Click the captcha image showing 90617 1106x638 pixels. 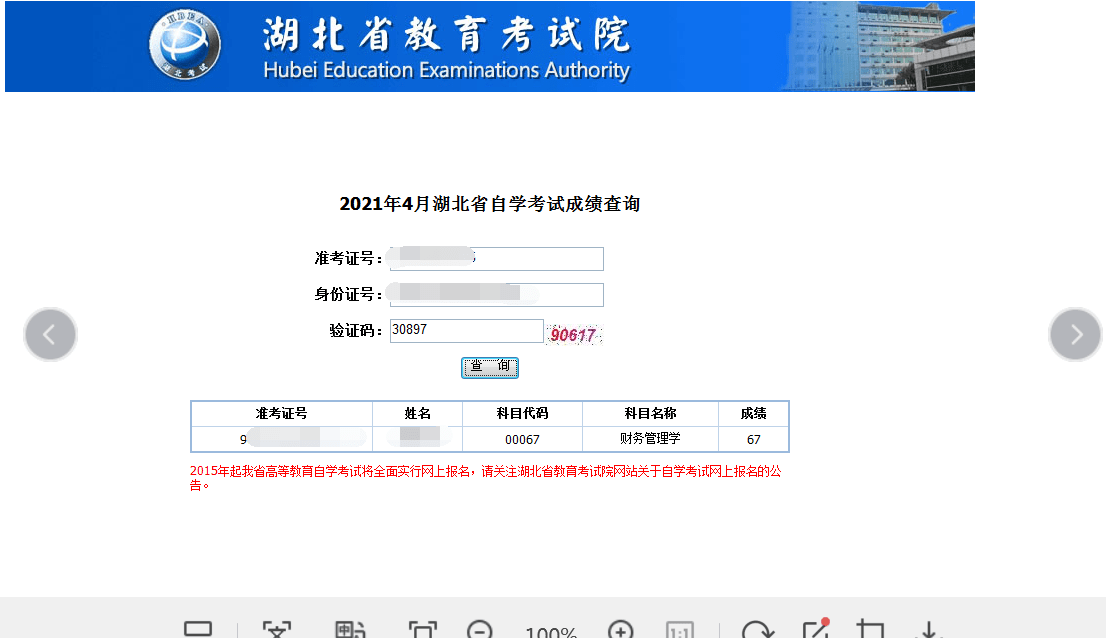[574, 334]
